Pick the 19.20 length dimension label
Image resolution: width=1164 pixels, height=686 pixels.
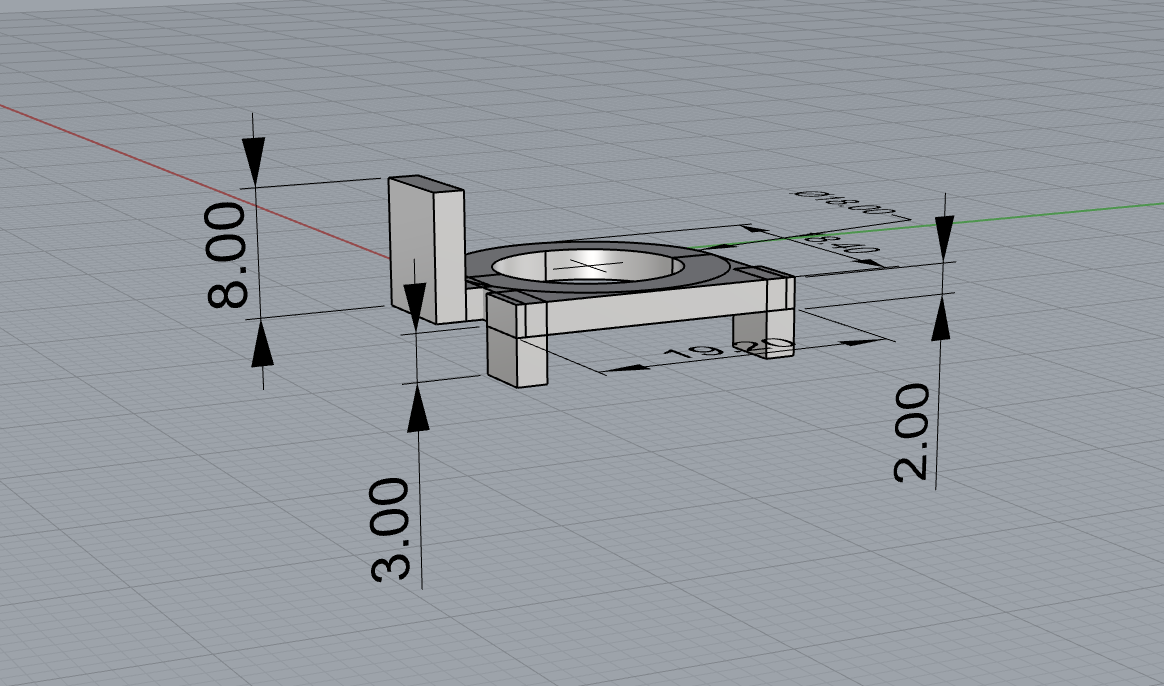728,351
